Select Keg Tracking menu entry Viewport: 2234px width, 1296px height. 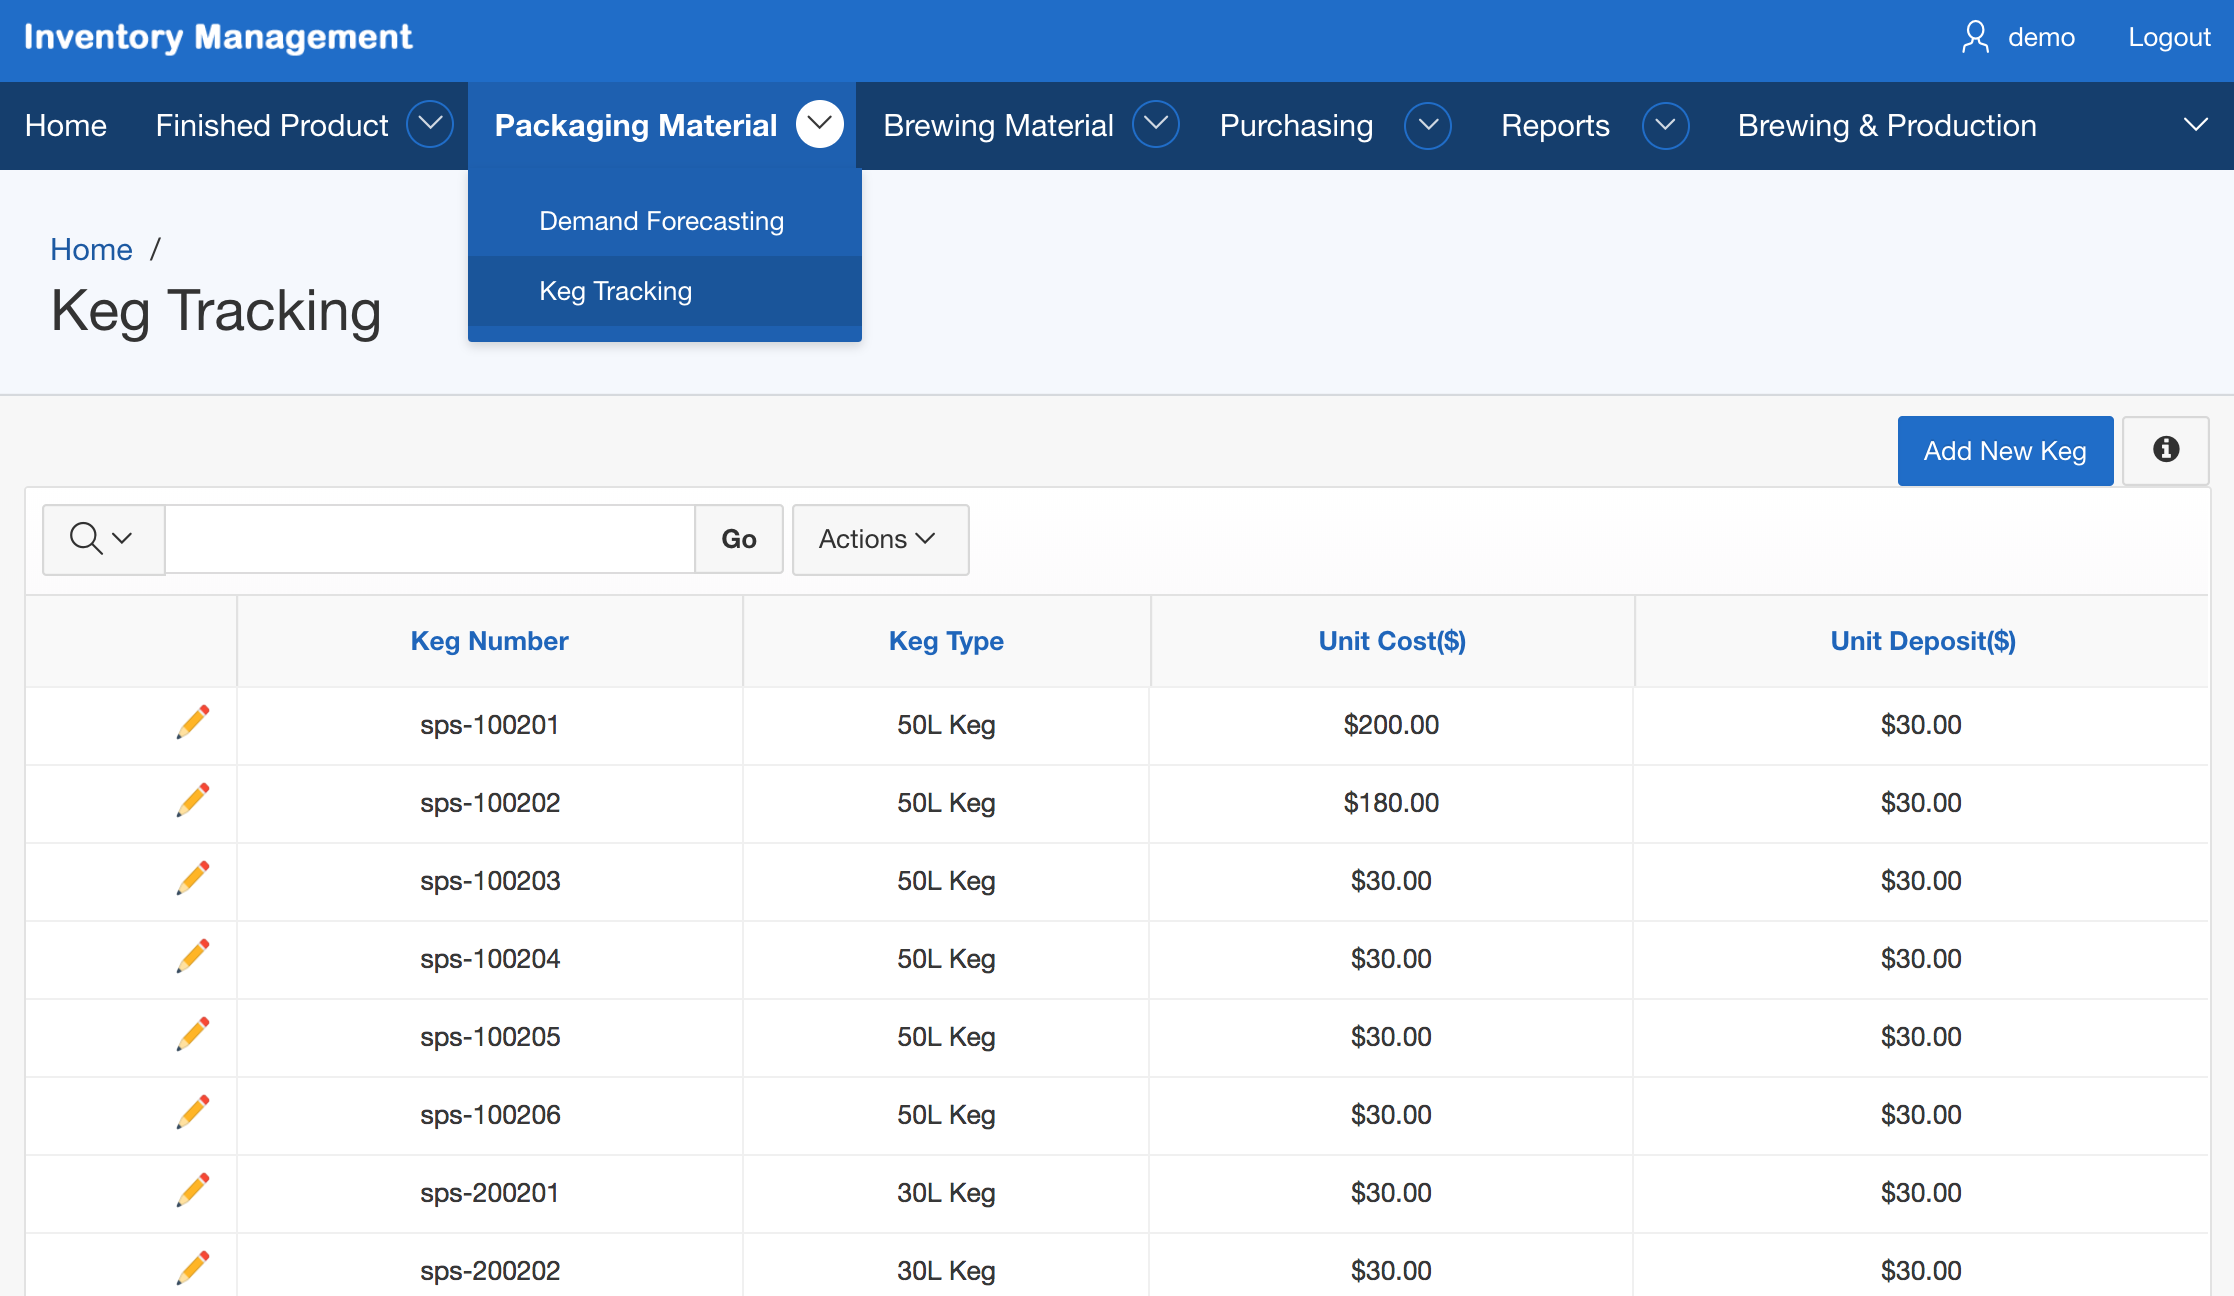(x=615, y=291)
